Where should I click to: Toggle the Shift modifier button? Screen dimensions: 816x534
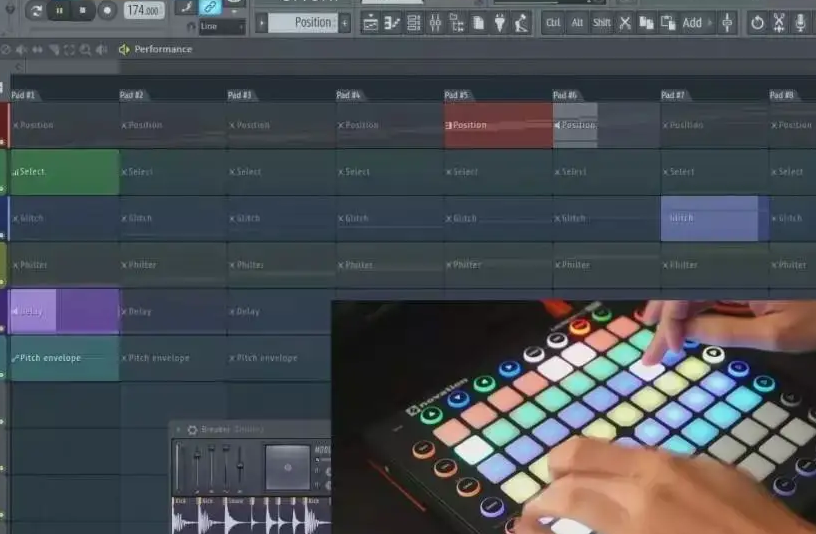[x=601, y=22]
